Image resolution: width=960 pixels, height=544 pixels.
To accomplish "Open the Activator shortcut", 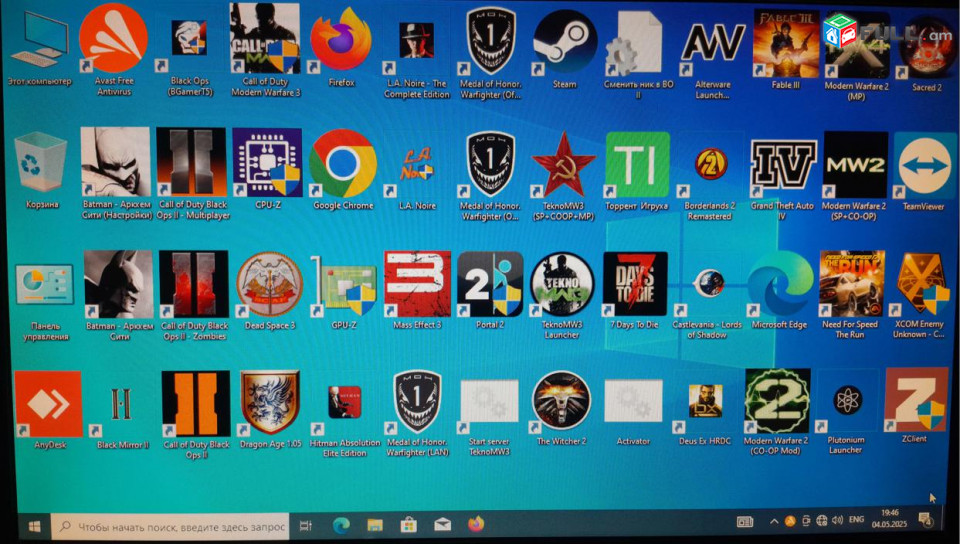I will [633, 401].
